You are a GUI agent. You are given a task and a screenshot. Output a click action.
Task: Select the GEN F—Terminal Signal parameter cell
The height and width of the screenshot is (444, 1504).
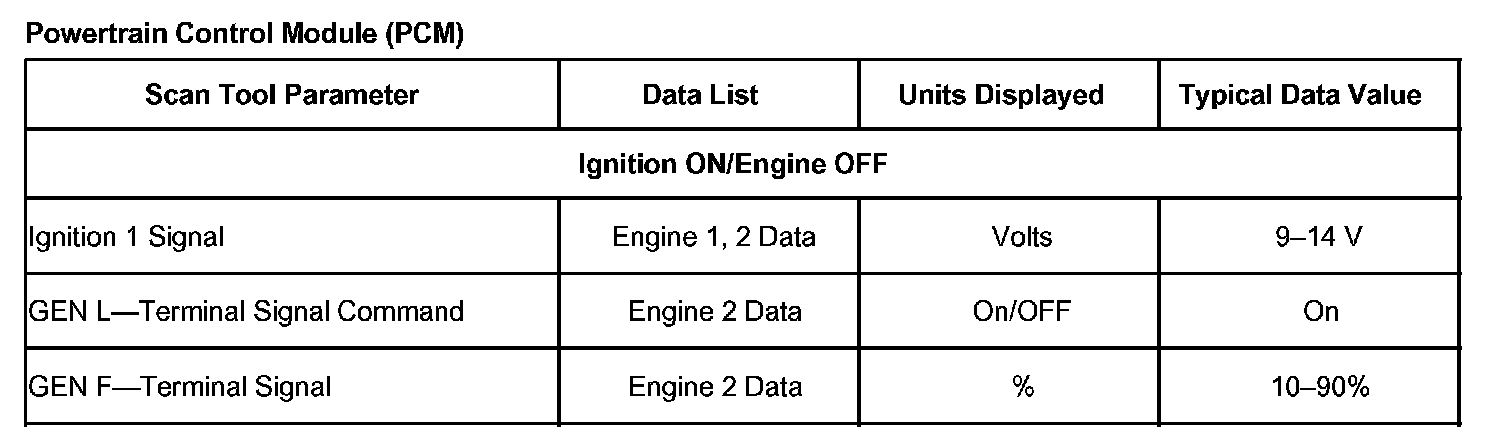pos(180,386)
